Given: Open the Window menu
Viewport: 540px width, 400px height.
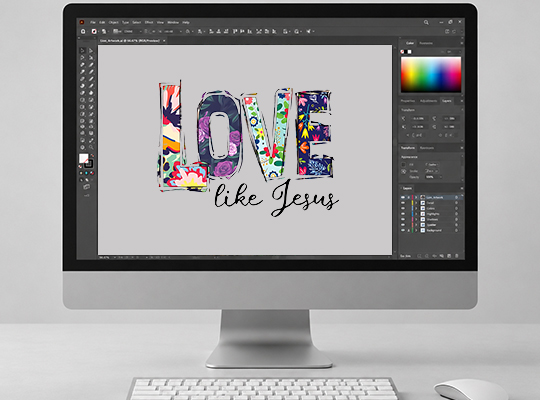Looking at the screenshot, I should point(173,22).
